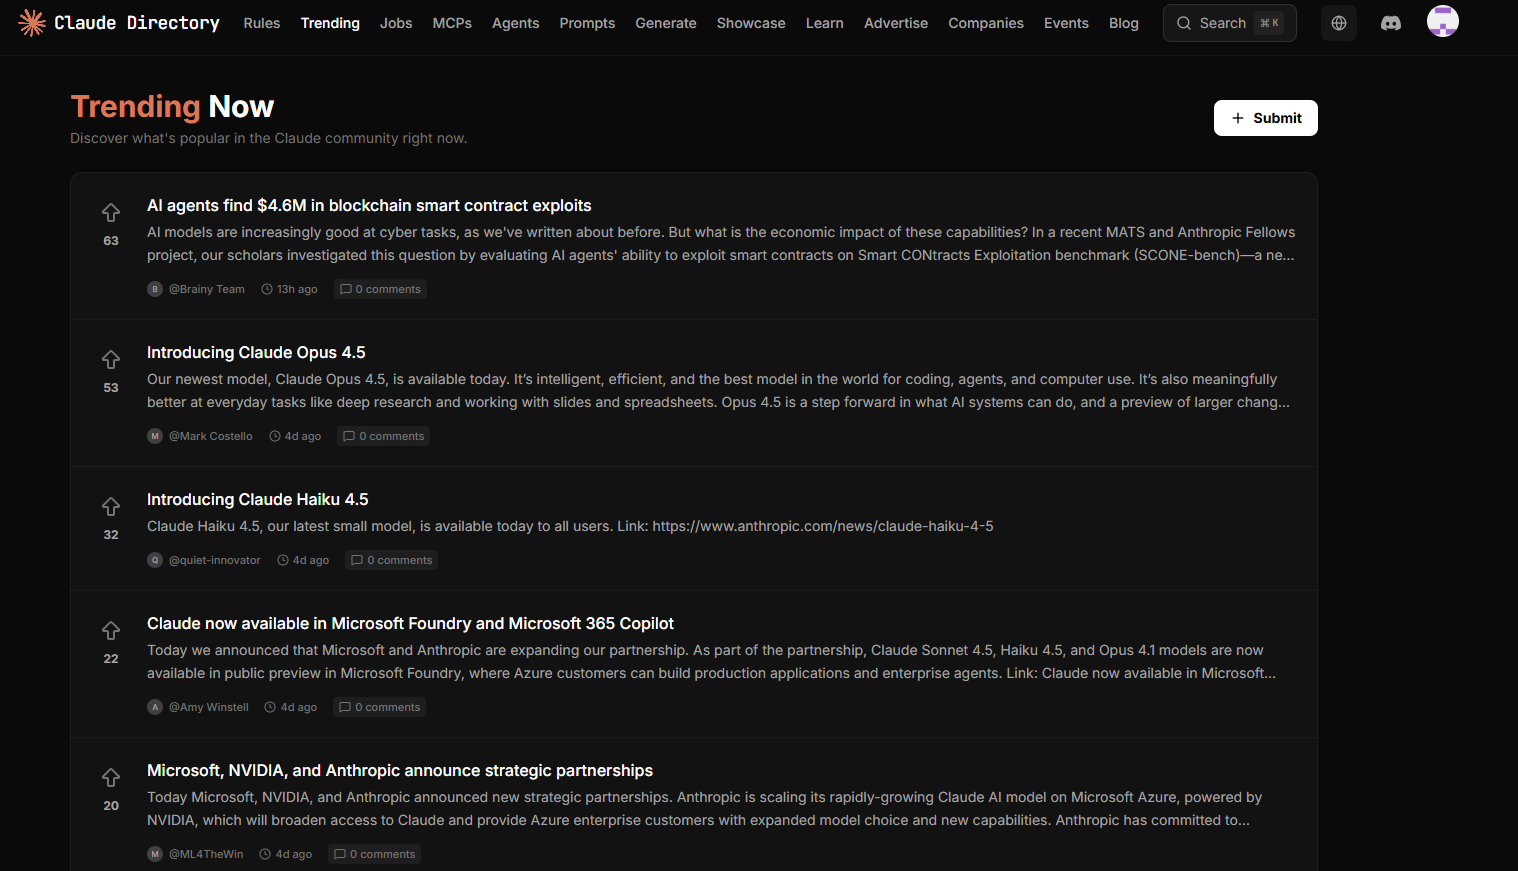Screen dimensions: 1518x871
Task: Click the @ML4TheWin author avatar
Action: 155,854
